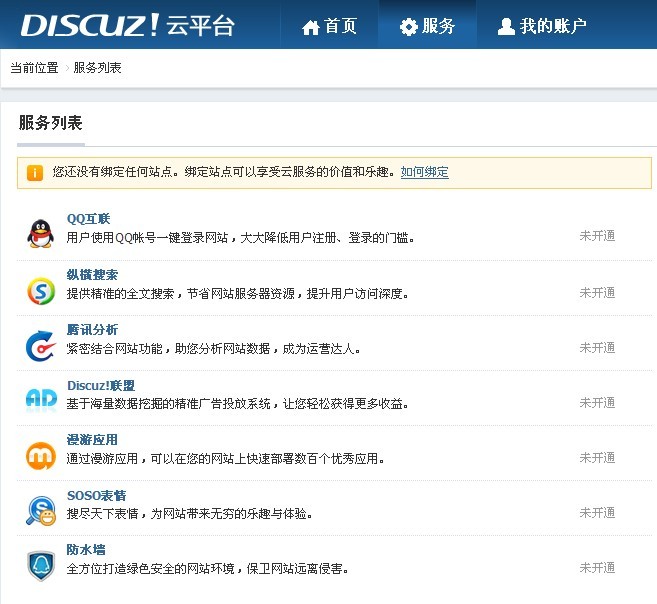Click the 腾讯分析 icon
This screenshot has width=657, height=604.
pos(41,346)
